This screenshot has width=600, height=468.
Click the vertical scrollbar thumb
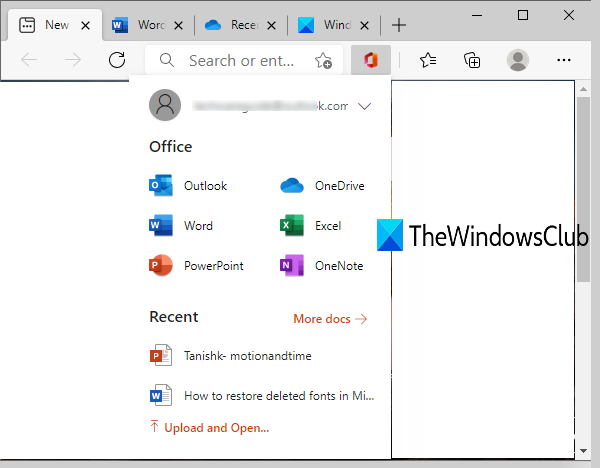(x=584, y=189)
